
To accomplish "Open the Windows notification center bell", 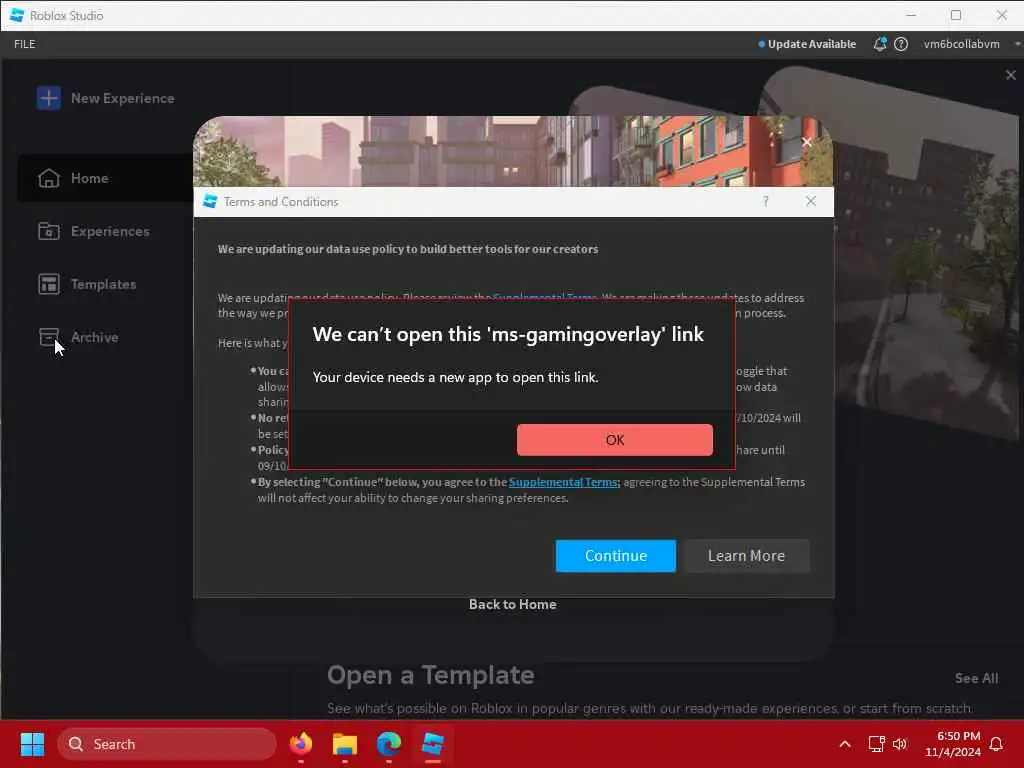I will (996, 744).
